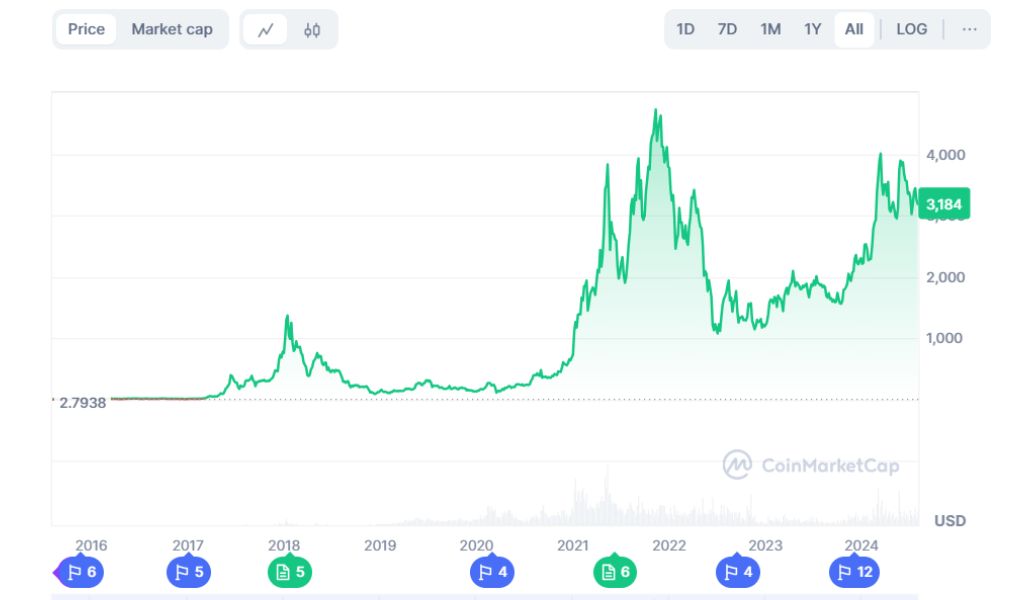Toggle the LOG scale option
The width and height of the screenshot is (1020, 600).
[x=911, y=29]
